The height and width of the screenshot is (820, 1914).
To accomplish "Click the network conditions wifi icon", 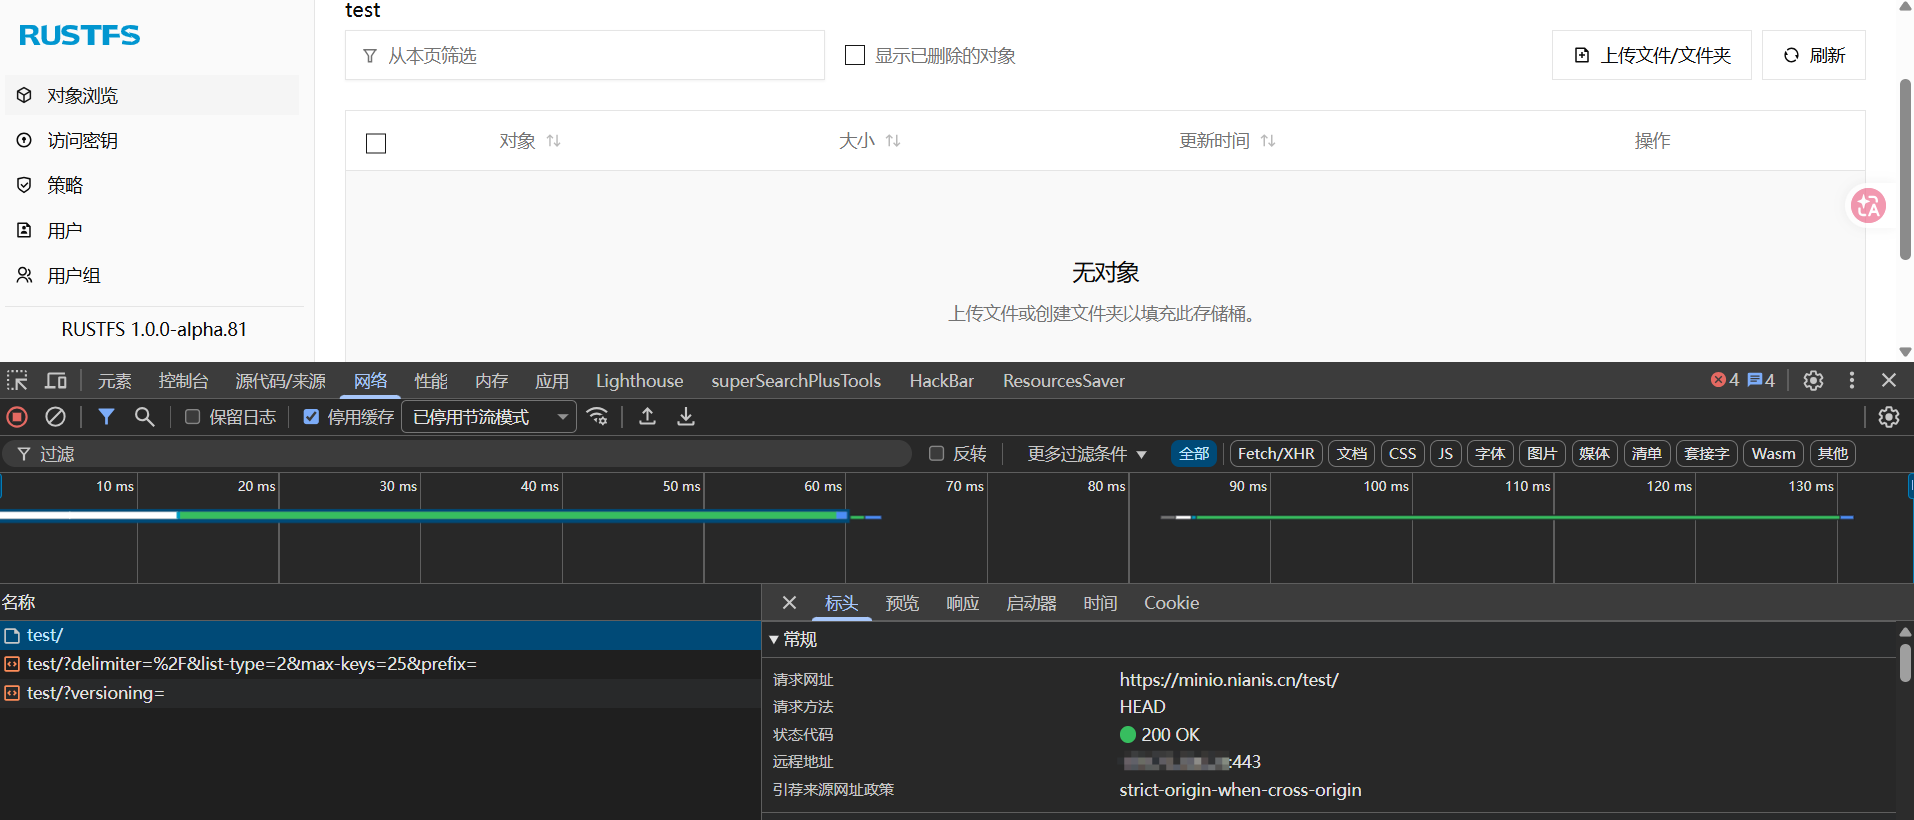I will pos(598,417).
